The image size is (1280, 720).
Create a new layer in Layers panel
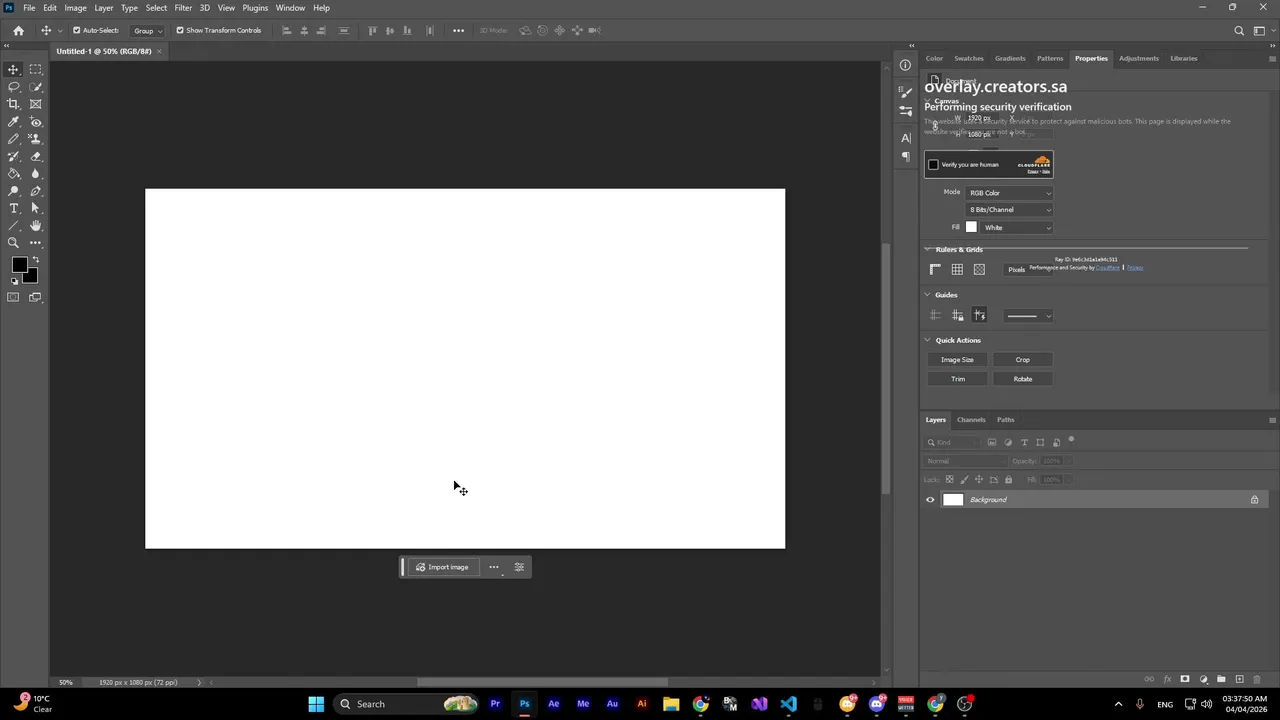click(x=1239, y=680)
